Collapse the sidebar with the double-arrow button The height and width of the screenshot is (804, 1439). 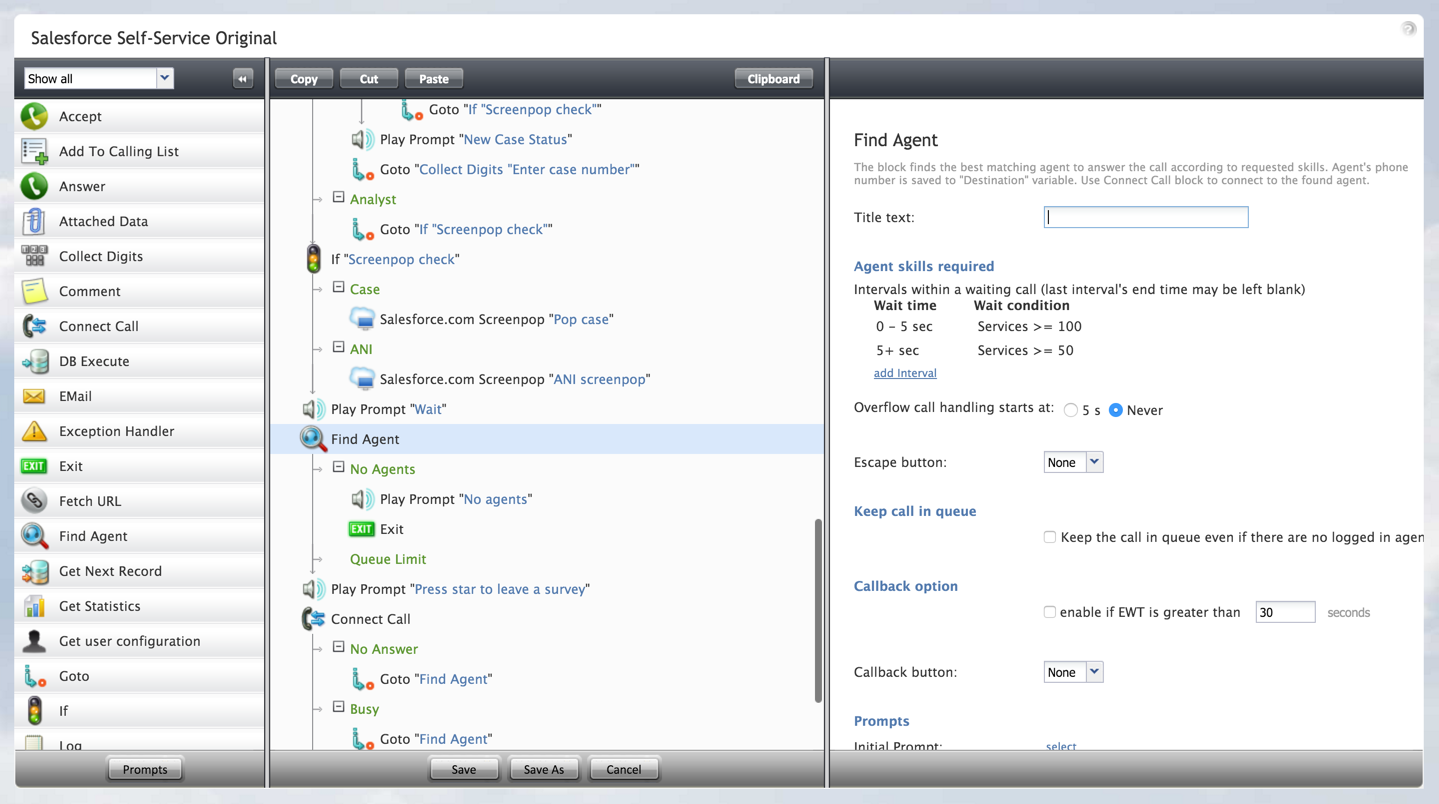tap(243, 78)
